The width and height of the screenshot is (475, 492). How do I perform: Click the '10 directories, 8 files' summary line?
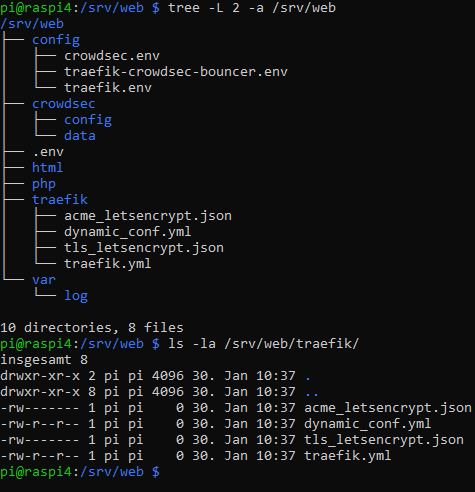coord(92,328)
